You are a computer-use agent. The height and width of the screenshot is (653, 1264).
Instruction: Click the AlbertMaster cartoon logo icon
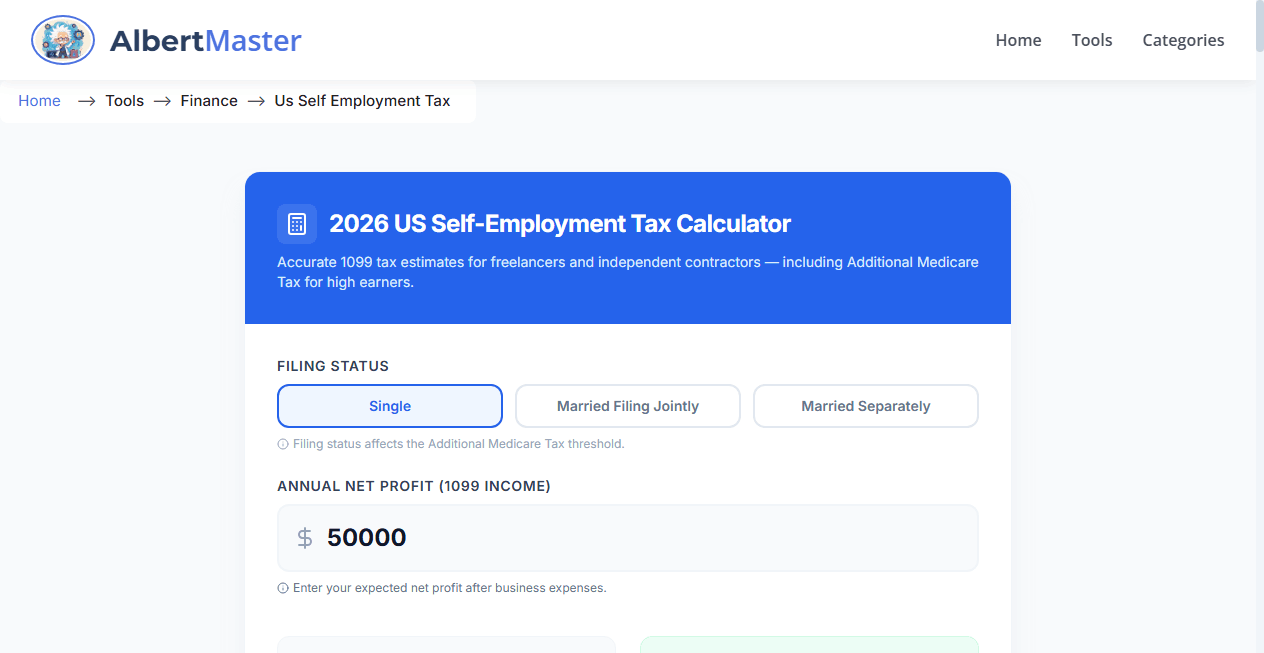coord(62,40)
